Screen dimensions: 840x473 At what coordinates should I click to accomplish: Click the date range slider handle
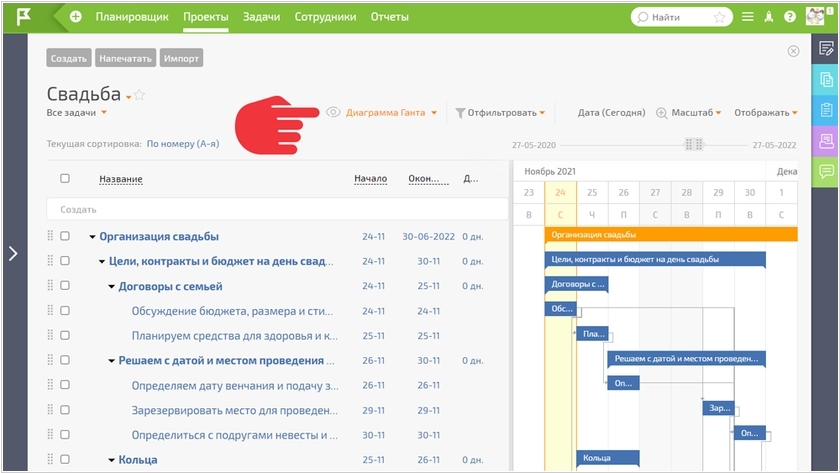coord(693,144)
